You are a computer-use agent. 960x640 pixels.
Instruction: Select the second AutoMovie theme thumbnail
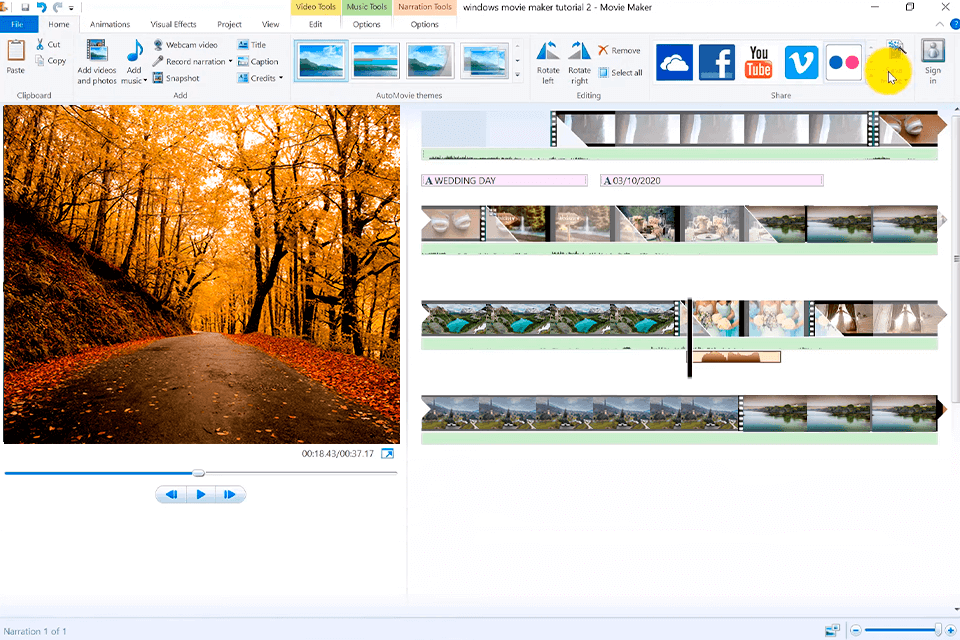point(375,61)
